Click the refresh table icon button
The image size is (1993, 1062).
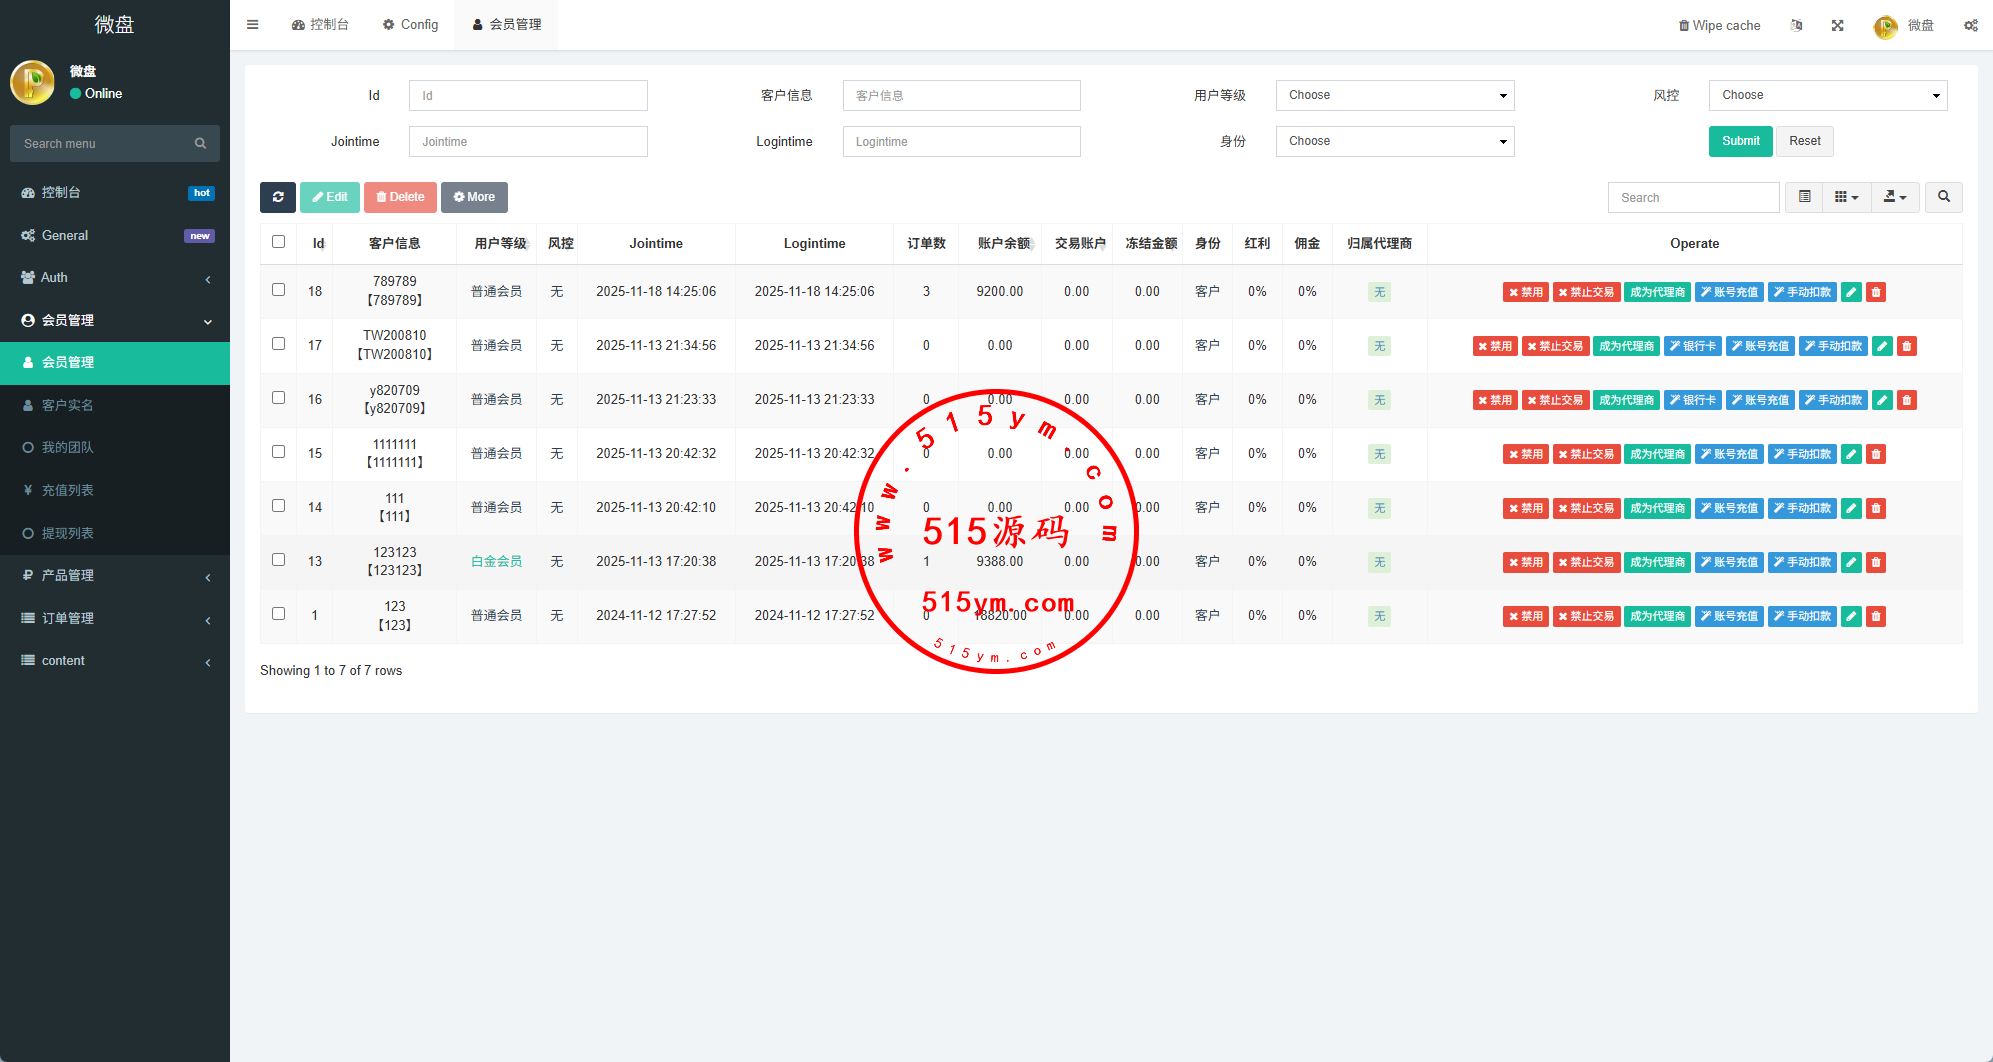pos(278,197)
